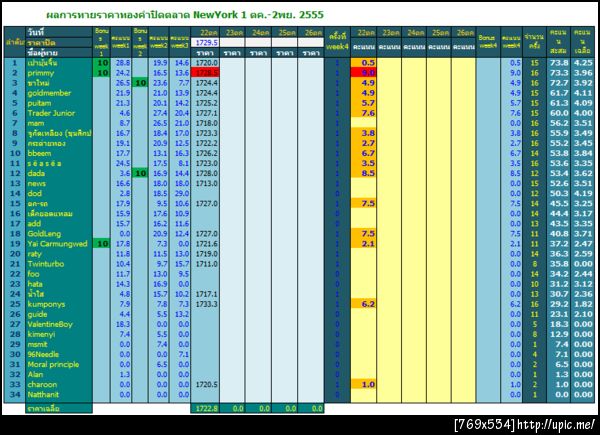This screenshot has width=600, height=435.
Task: Click the player name goldmember
Action: [x=49, y=93]
